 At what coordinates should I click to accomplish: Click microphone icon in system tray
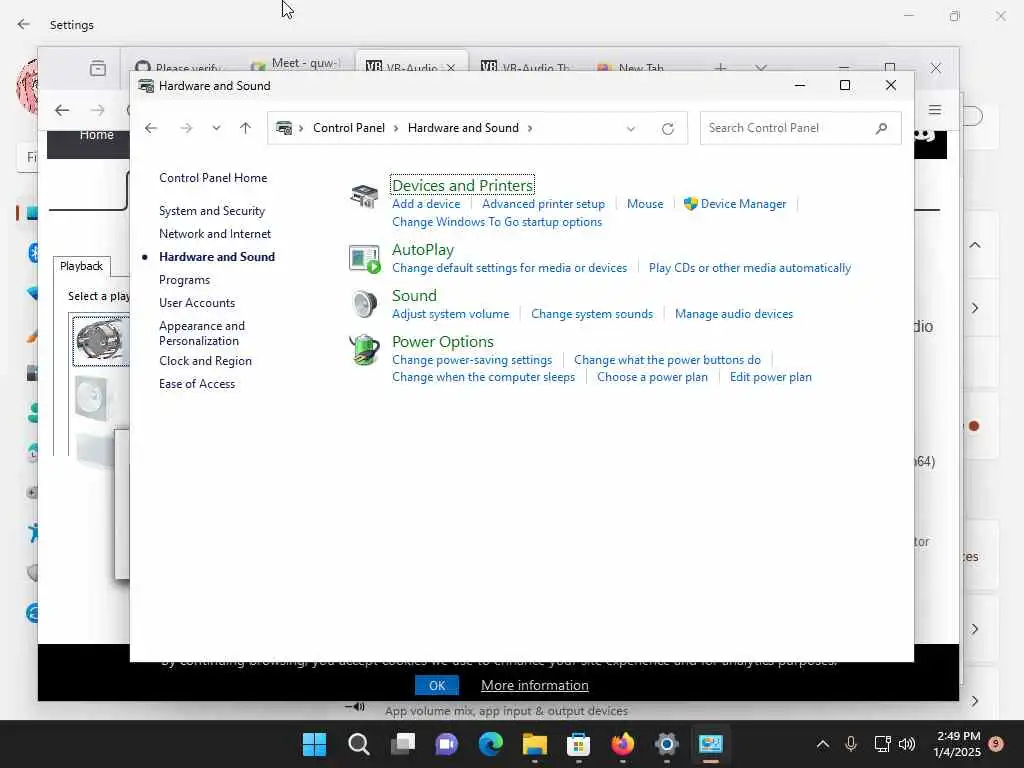[x=851, y=744]
